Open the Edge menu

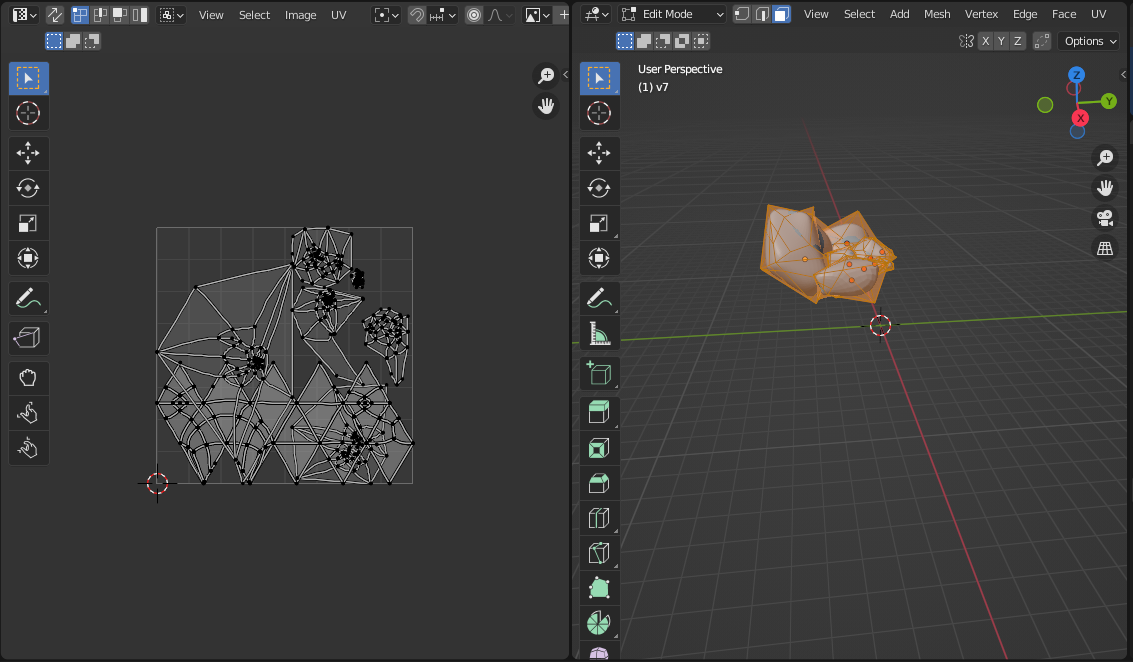(x=1025, y=14)
